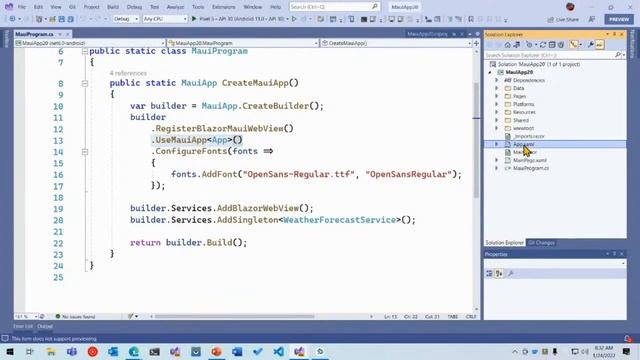This screenshot has width=640, height=360.
Task: Click split editor plus icon
Action: [x=476, y=43]
